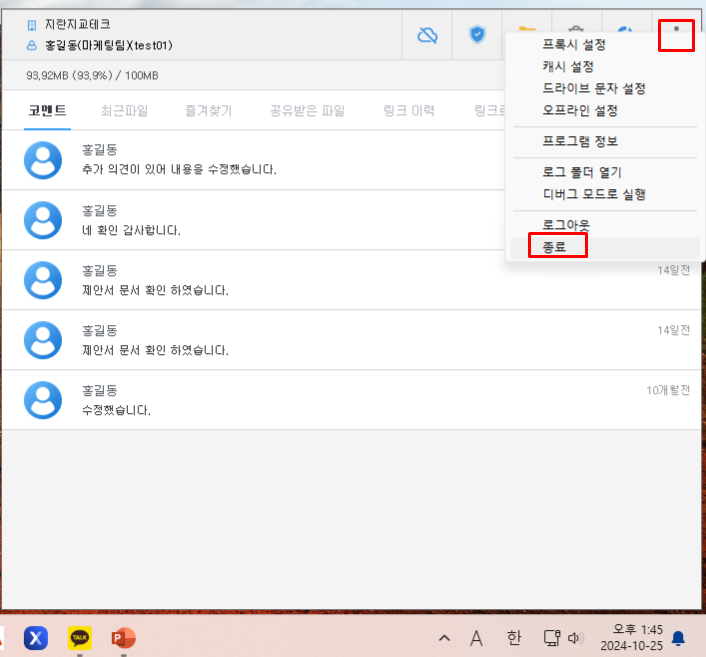This screenshot has height=657, width=706.
Task: Open the notification bell in system tray
Action: click(x=678, y=637)
